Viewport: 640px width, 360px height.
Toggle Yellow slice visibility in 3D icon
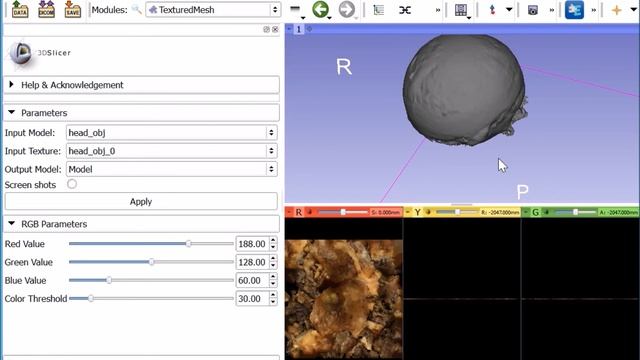coord(428,212)
